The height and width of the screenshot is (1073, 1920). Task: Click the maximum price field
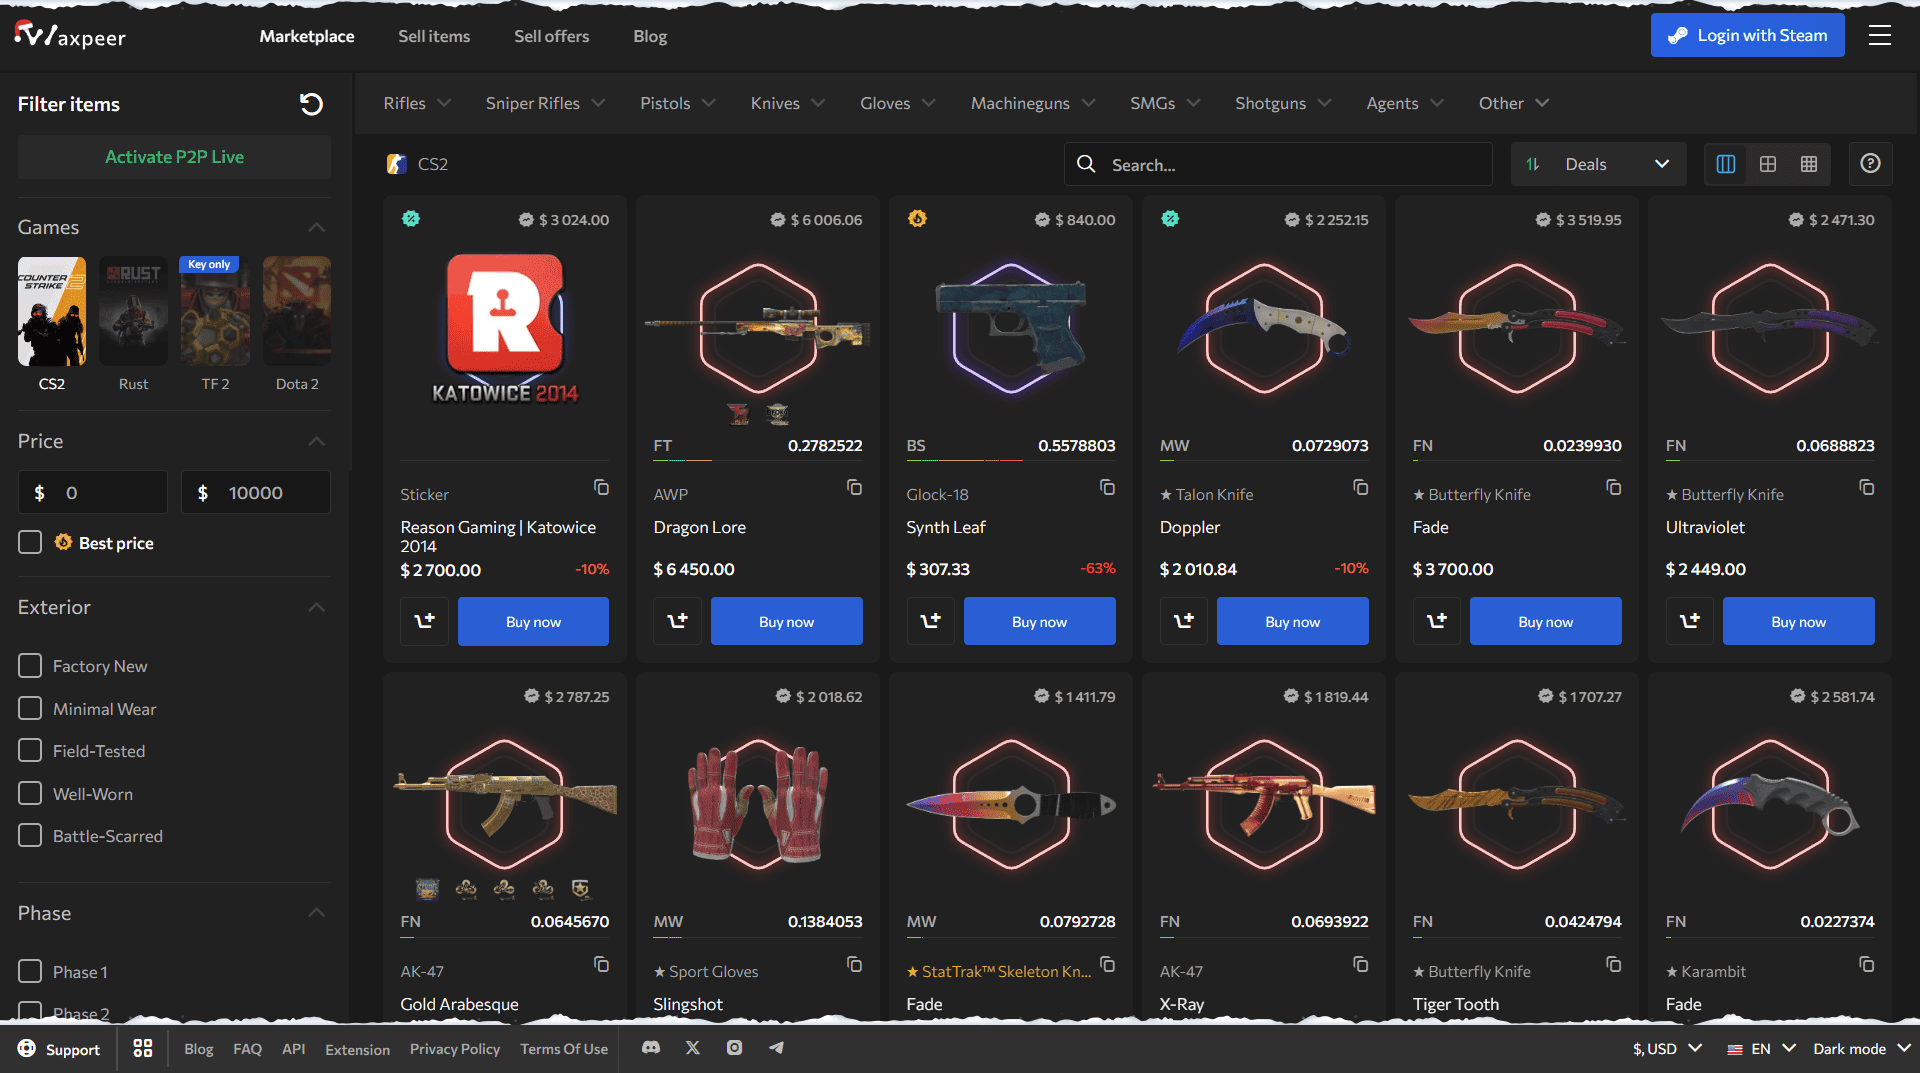coord(256,492)
